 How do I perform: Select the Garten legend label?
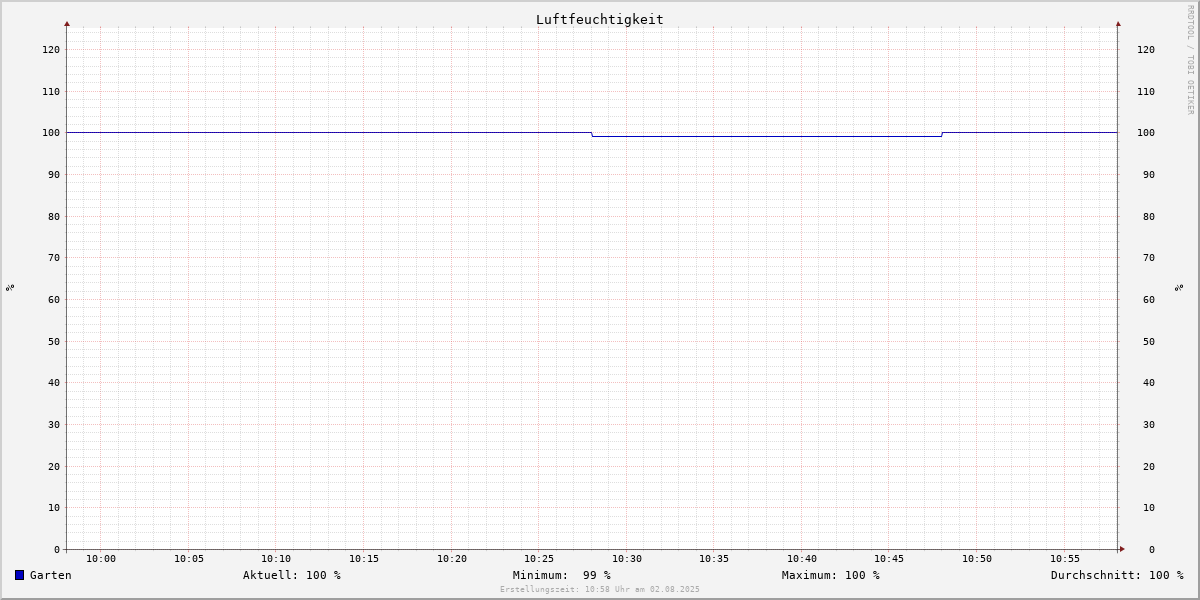coord(51,575)
